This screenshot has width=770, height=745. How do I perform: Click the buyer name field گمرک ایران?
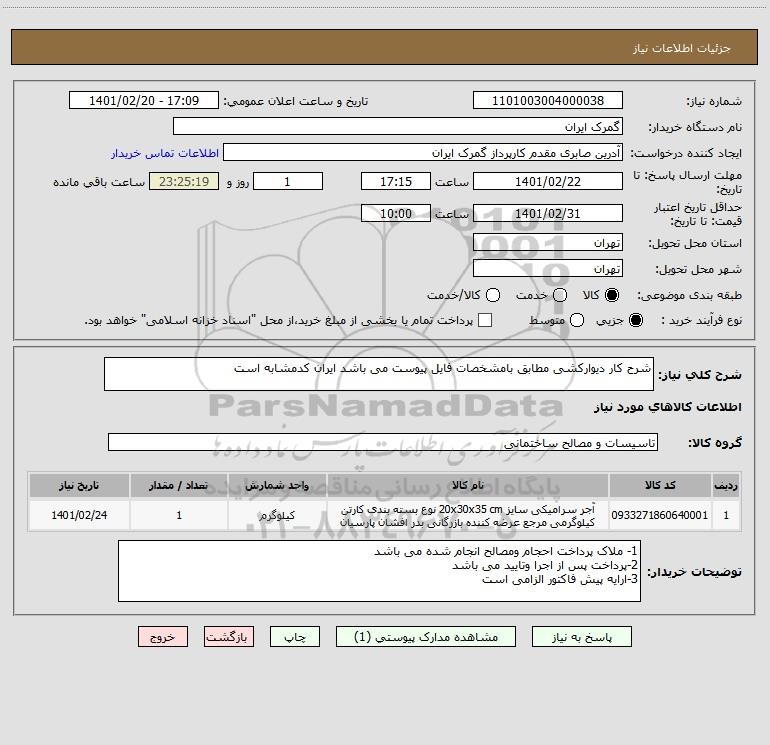[x=398, y=127]
